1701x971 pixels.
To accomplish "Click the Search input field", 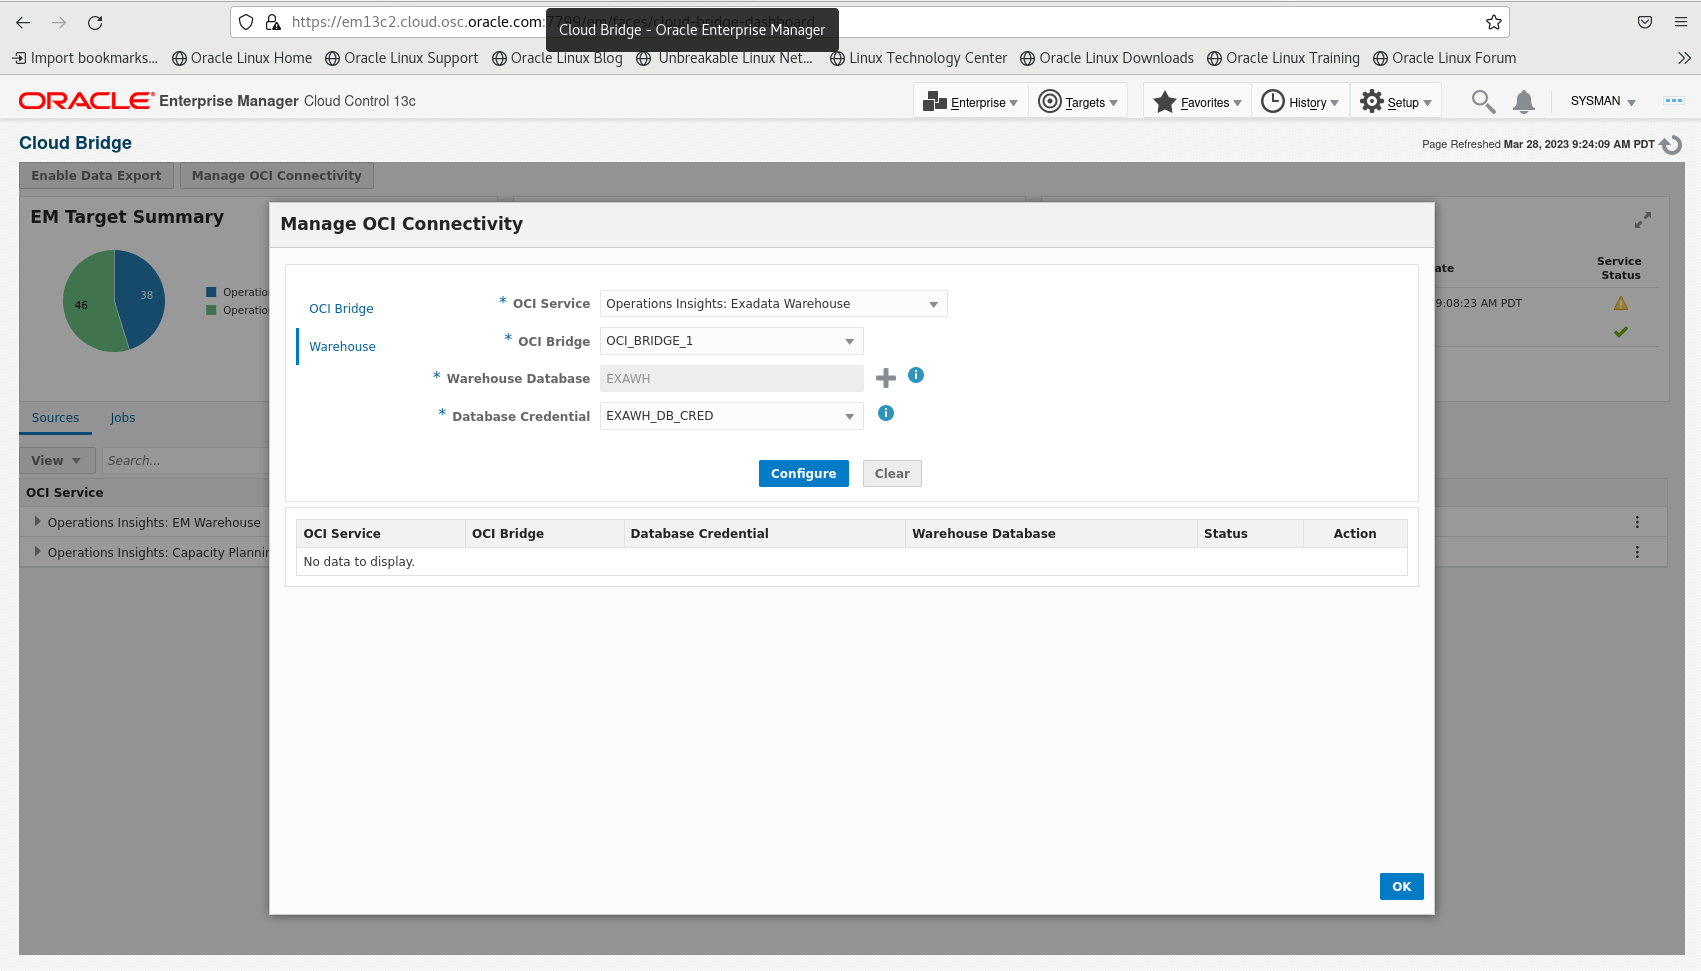I will [x=185, y=460].
